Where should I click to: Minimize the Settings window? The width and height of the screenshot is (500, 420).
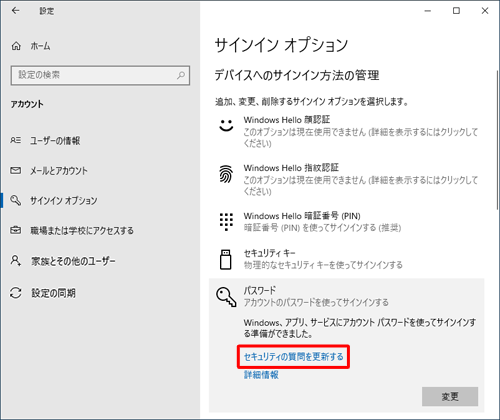click(428, 11)
